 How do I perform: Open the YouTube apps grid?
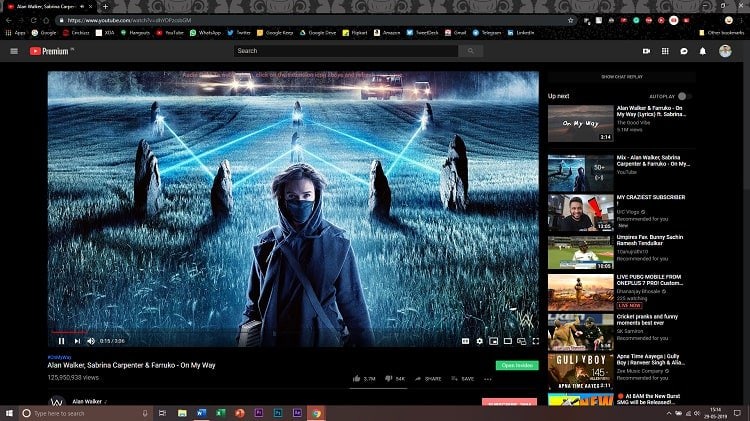tap(665, 51)
